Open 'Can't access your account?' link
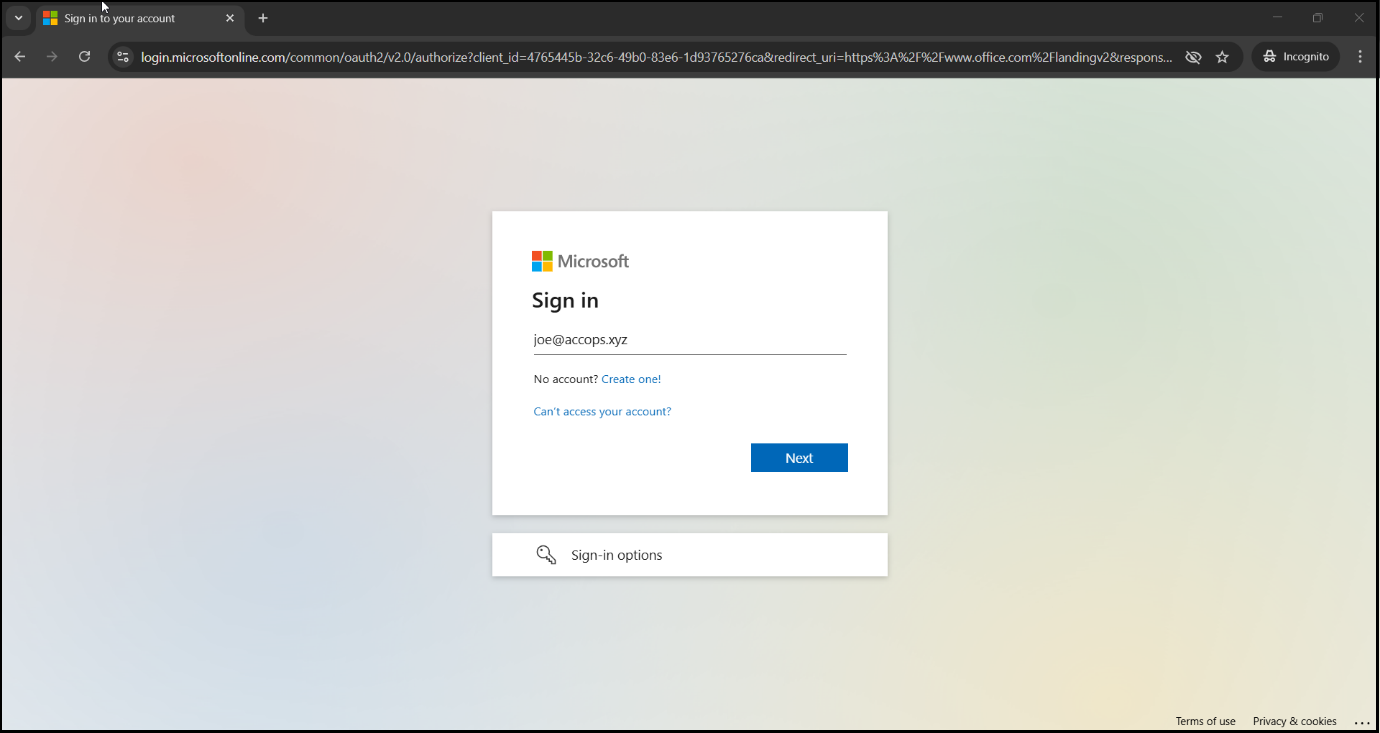 (602, 411)
